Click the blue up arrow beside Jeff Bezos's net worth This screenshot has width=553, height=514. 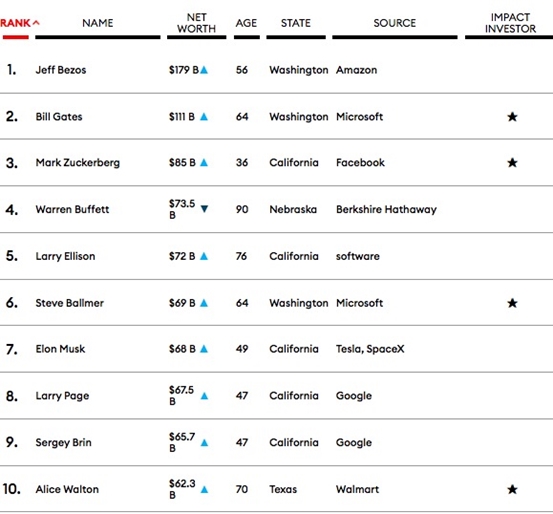(204, 70)
